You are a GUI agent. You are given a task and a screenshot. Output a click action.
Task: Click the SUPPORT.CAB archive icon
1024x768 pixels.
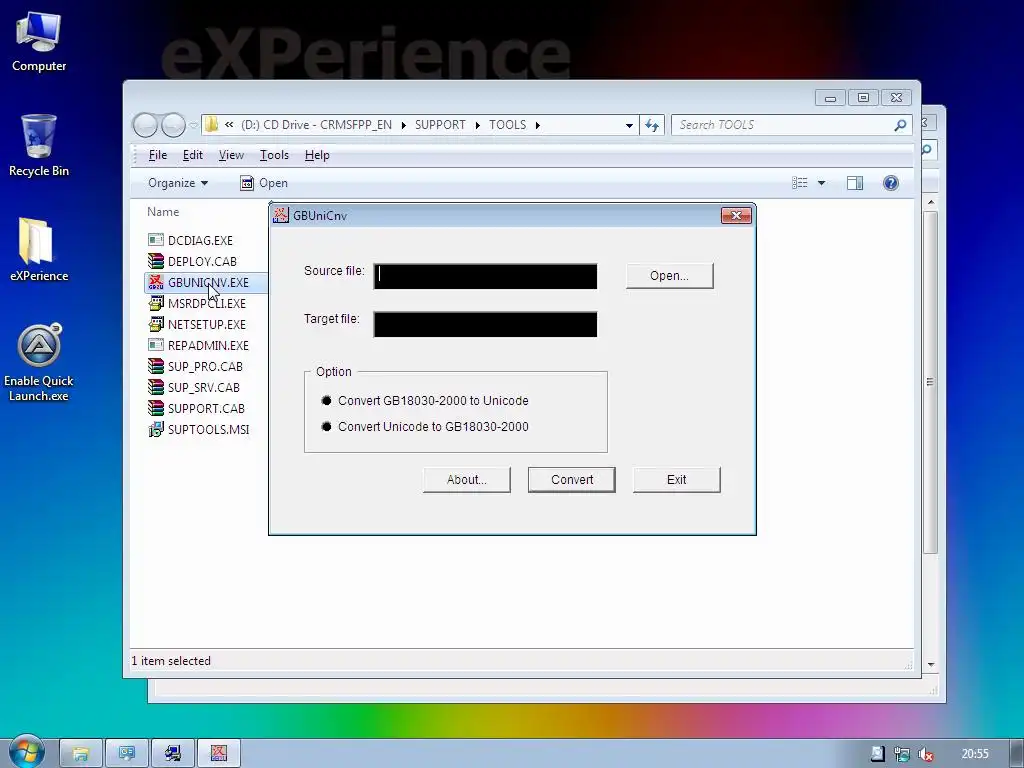tap(155, 408)
